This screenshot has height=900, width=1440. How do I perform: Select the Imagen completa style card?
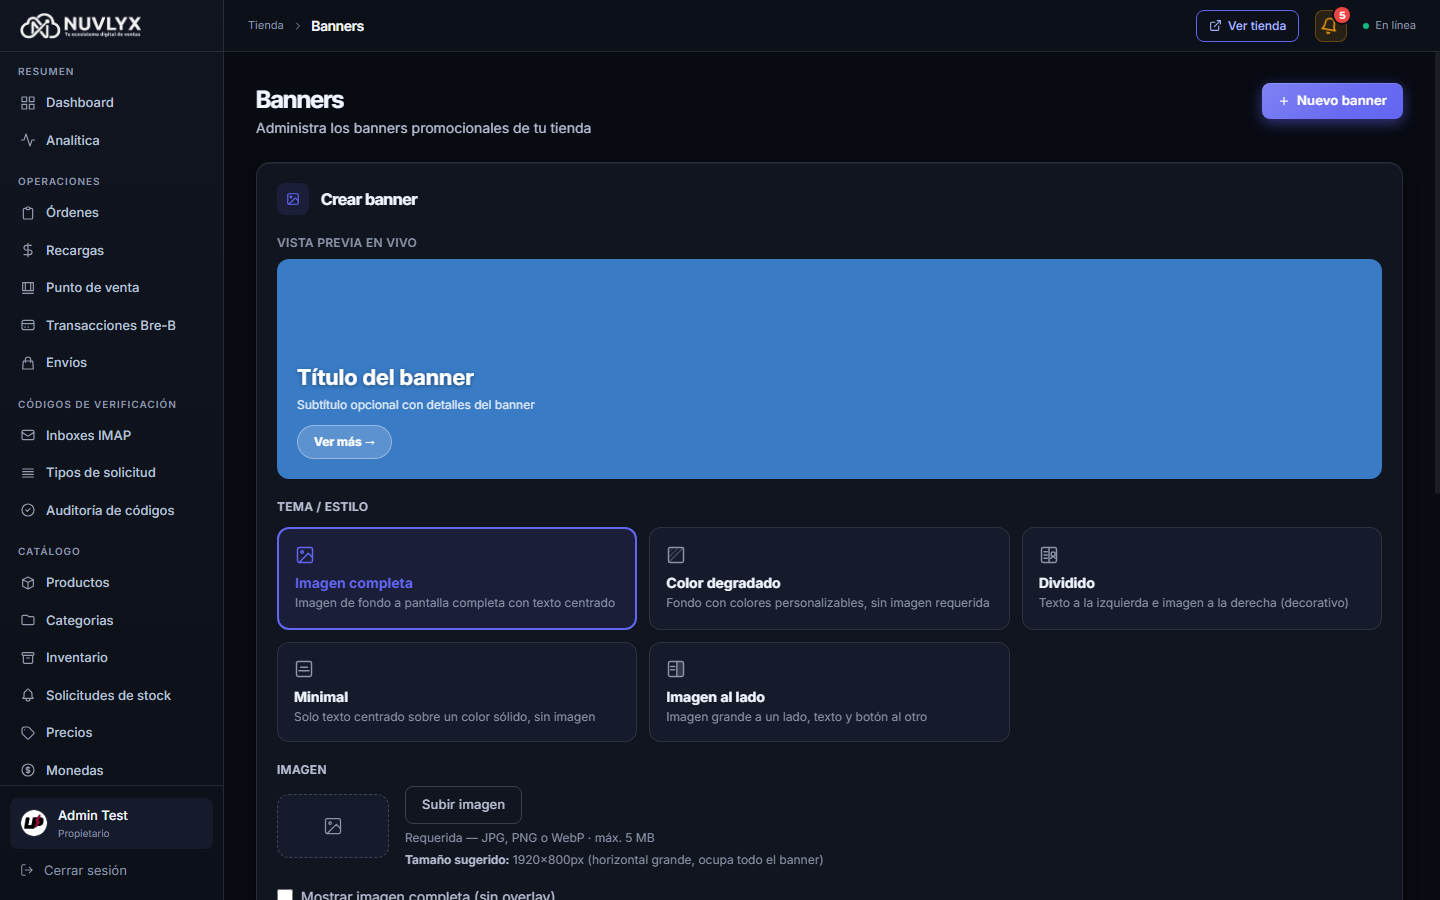point(457,578)
